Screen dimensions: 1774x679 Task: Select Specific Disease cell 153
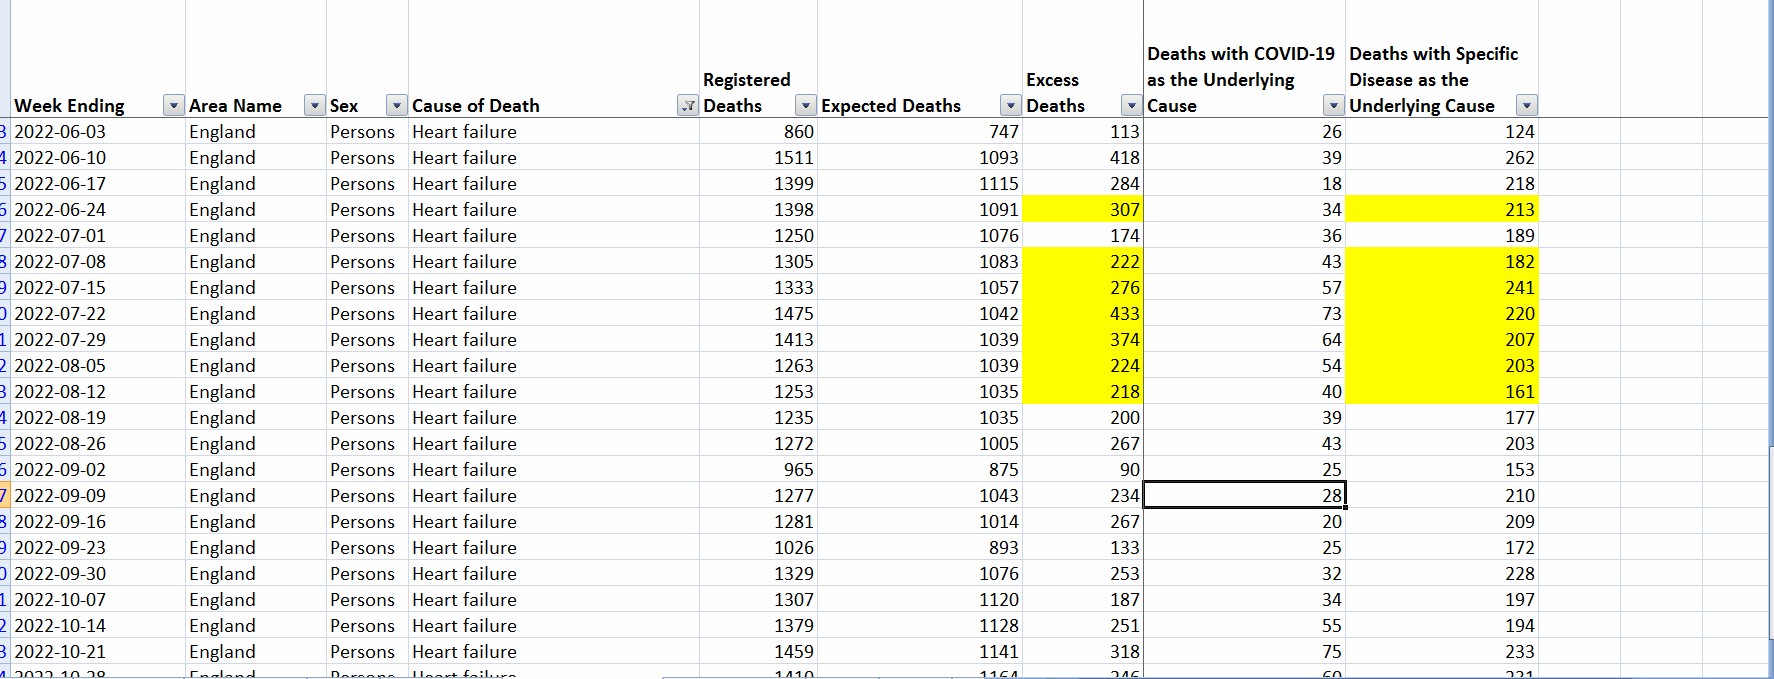(1442, 469)
